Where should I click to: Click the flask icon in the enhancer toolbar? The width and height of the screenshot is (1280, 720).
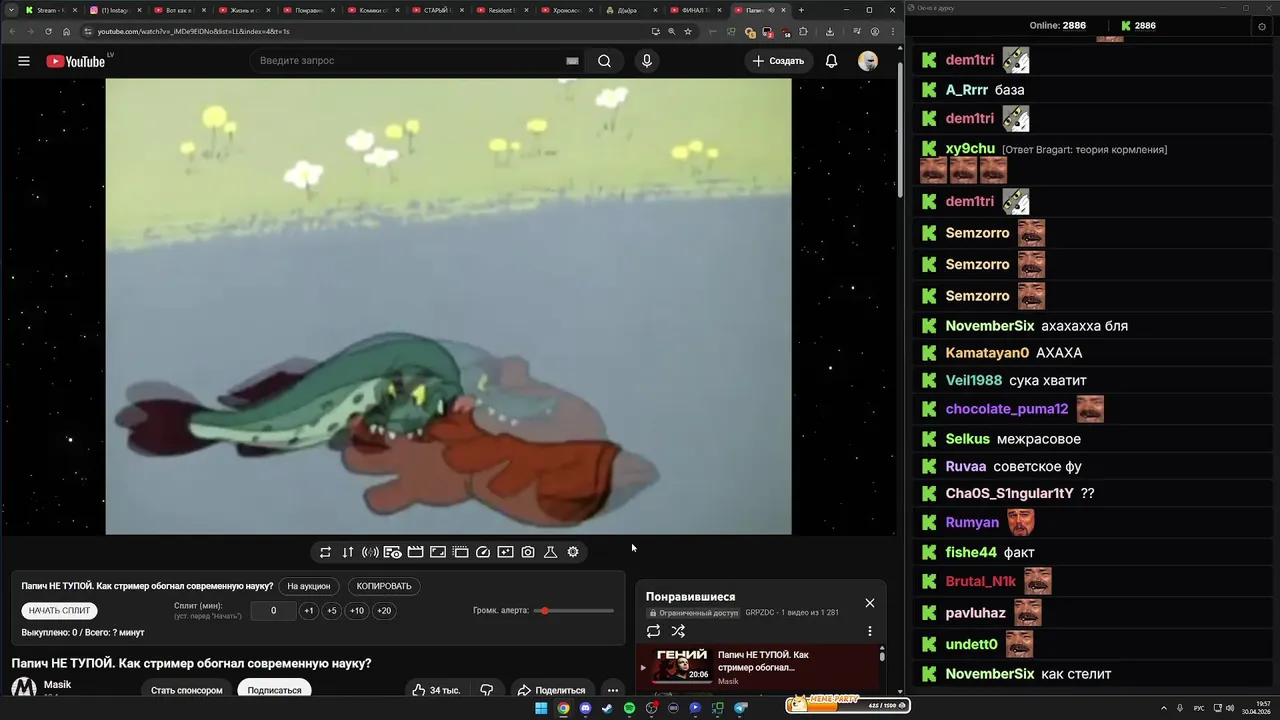pyautogui.click(x=550, y=552)
